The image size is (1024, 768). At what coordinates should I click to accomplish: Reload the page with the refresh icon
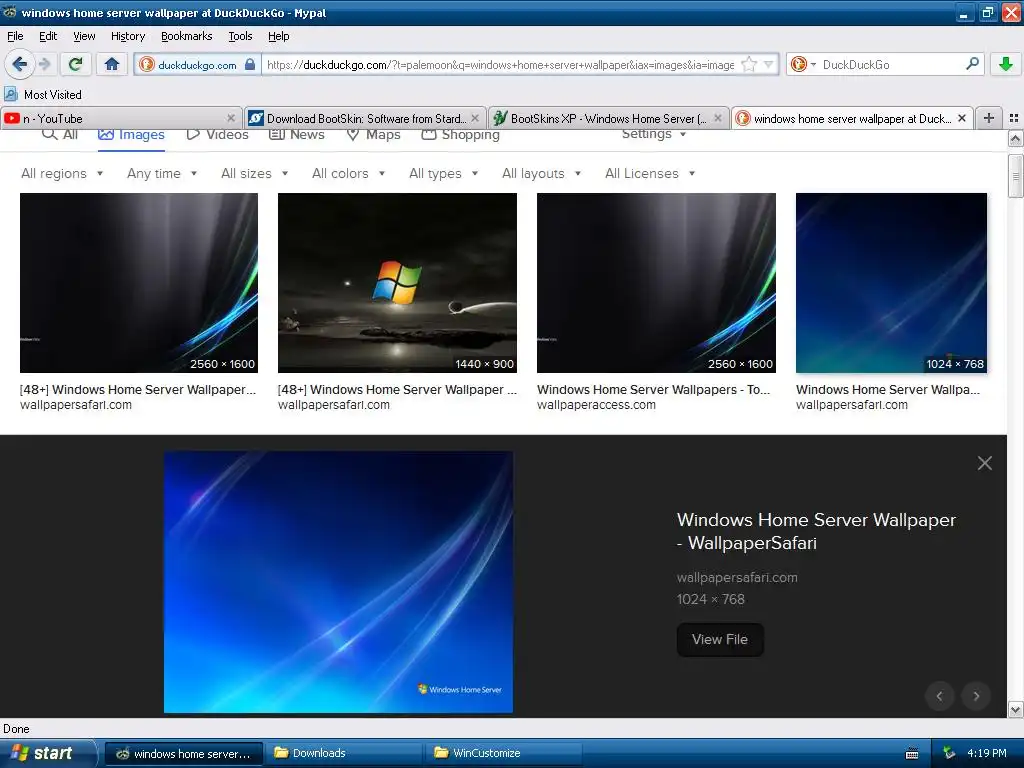[x=76, y=64]
